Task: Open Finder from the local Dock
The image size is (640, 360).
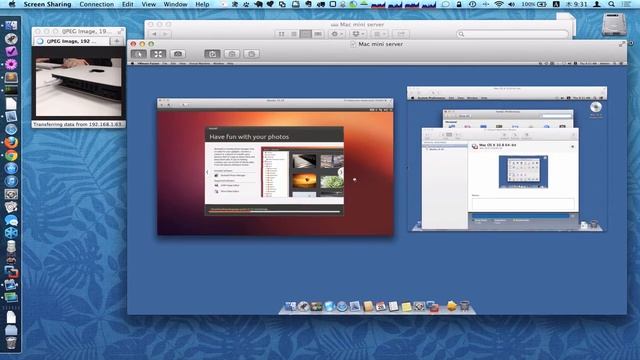Action: 11,25
